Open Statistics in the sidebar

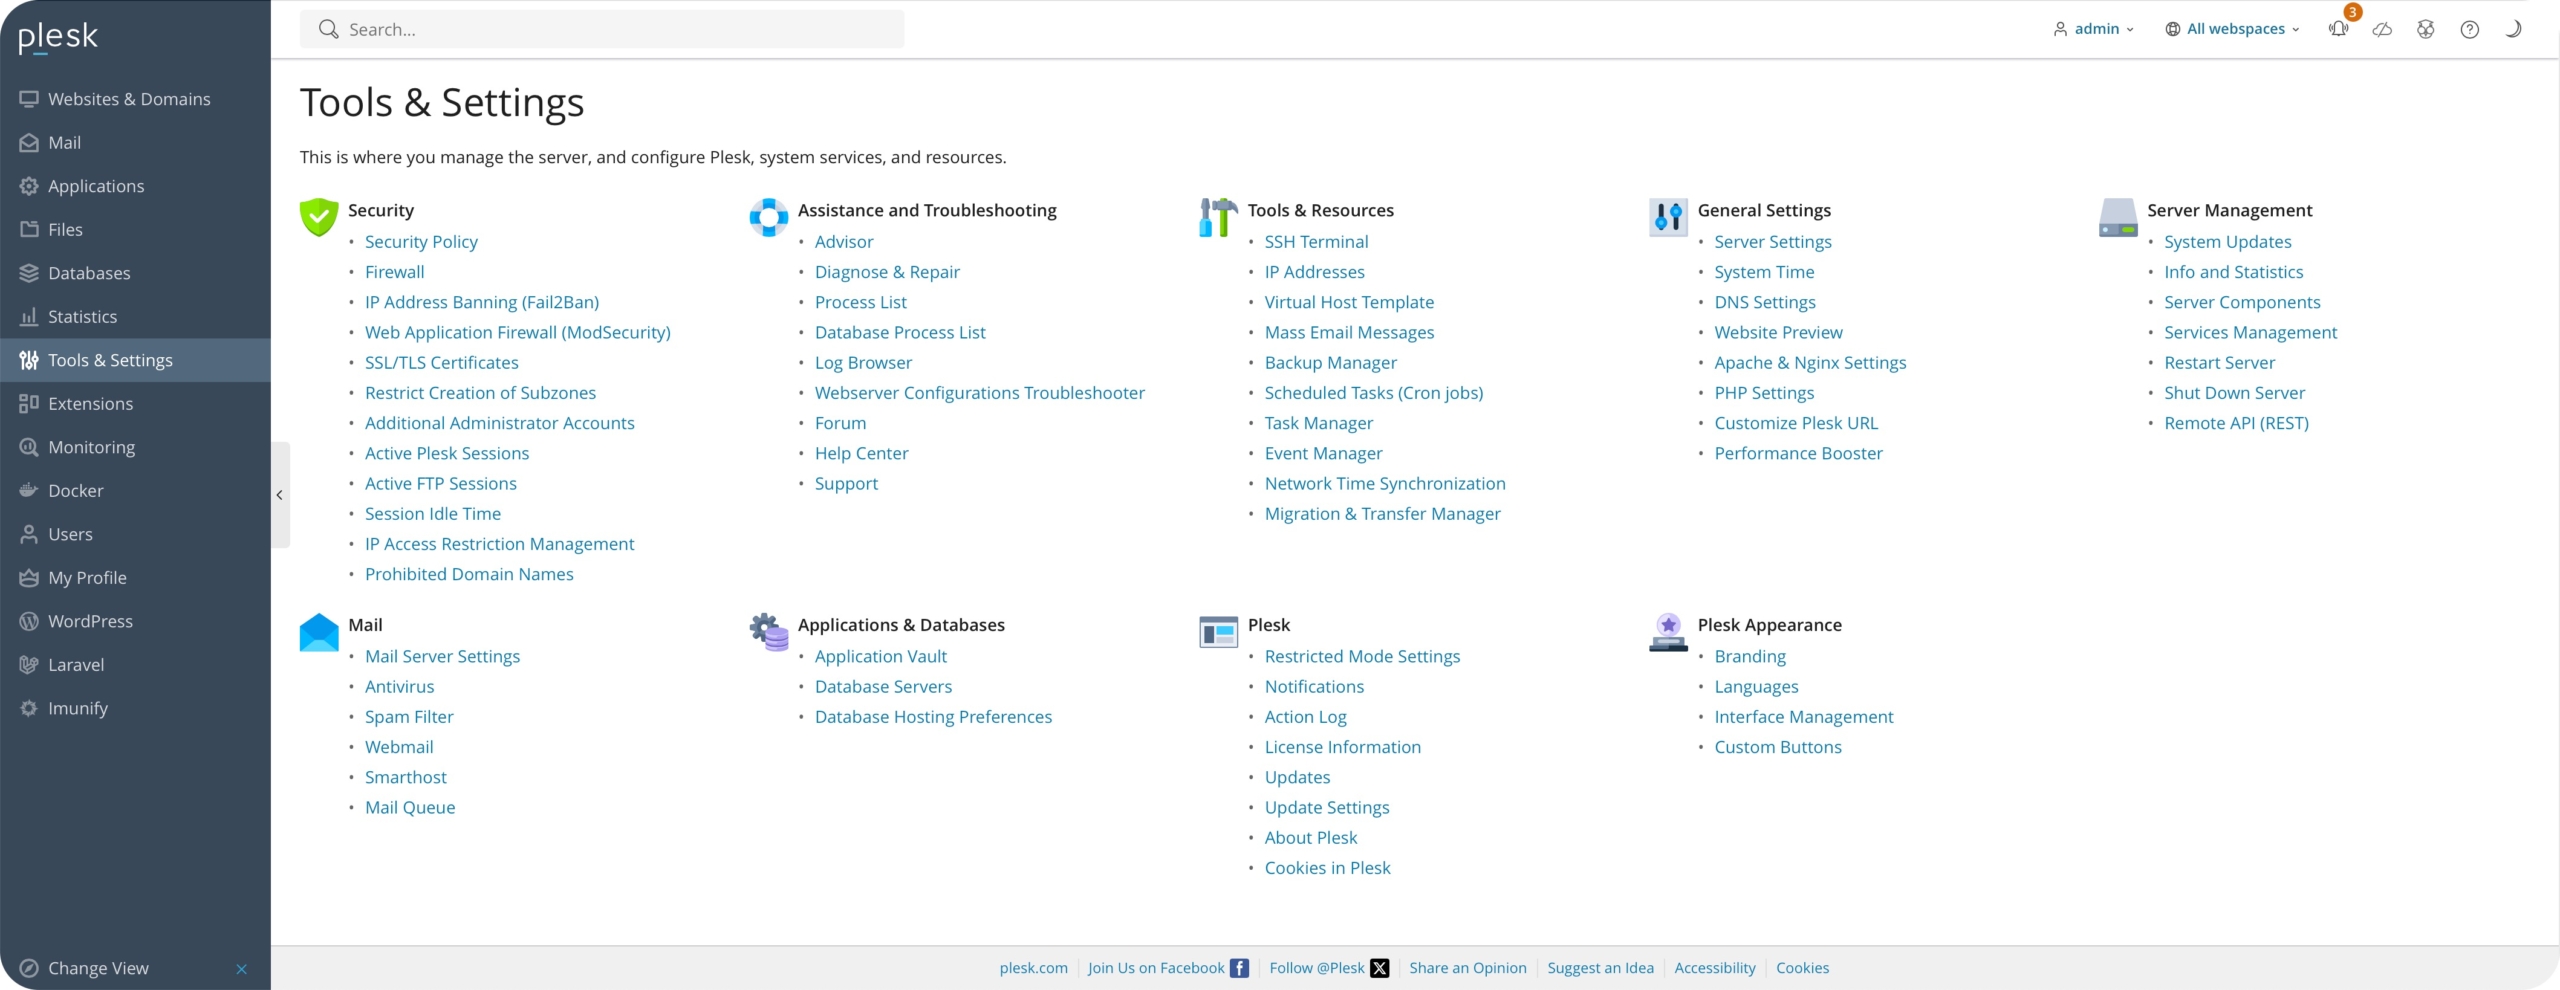(x=83, y=316)
